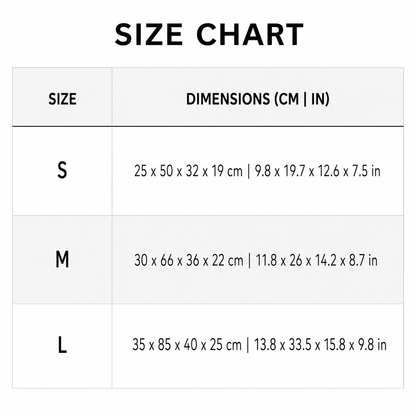This screenshot has height=416, width=416.
Task: Click the '25 x 50 x 32 x 19 cm' value
Action: coord(188,171)
